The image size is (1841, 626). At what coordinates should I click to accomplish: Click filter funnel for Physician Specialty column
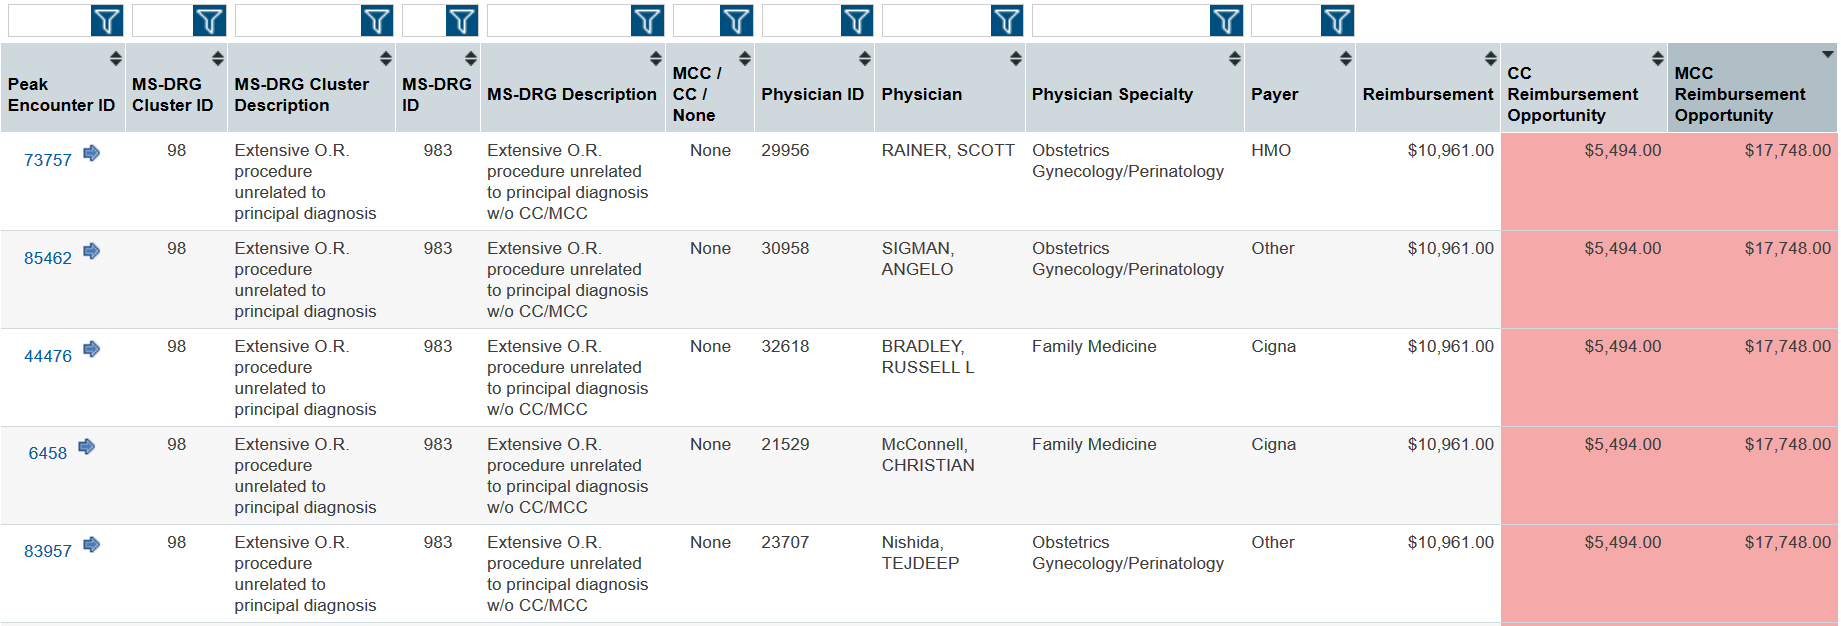click(x=1226, y=21)
